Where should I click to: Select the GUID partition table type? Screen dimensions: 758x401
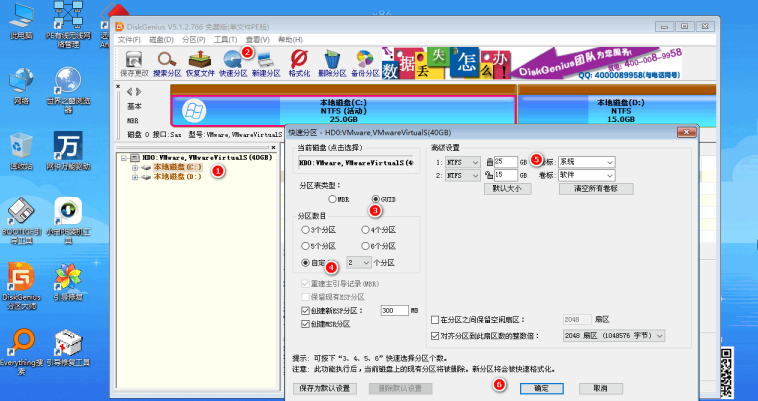click(384, 199)
